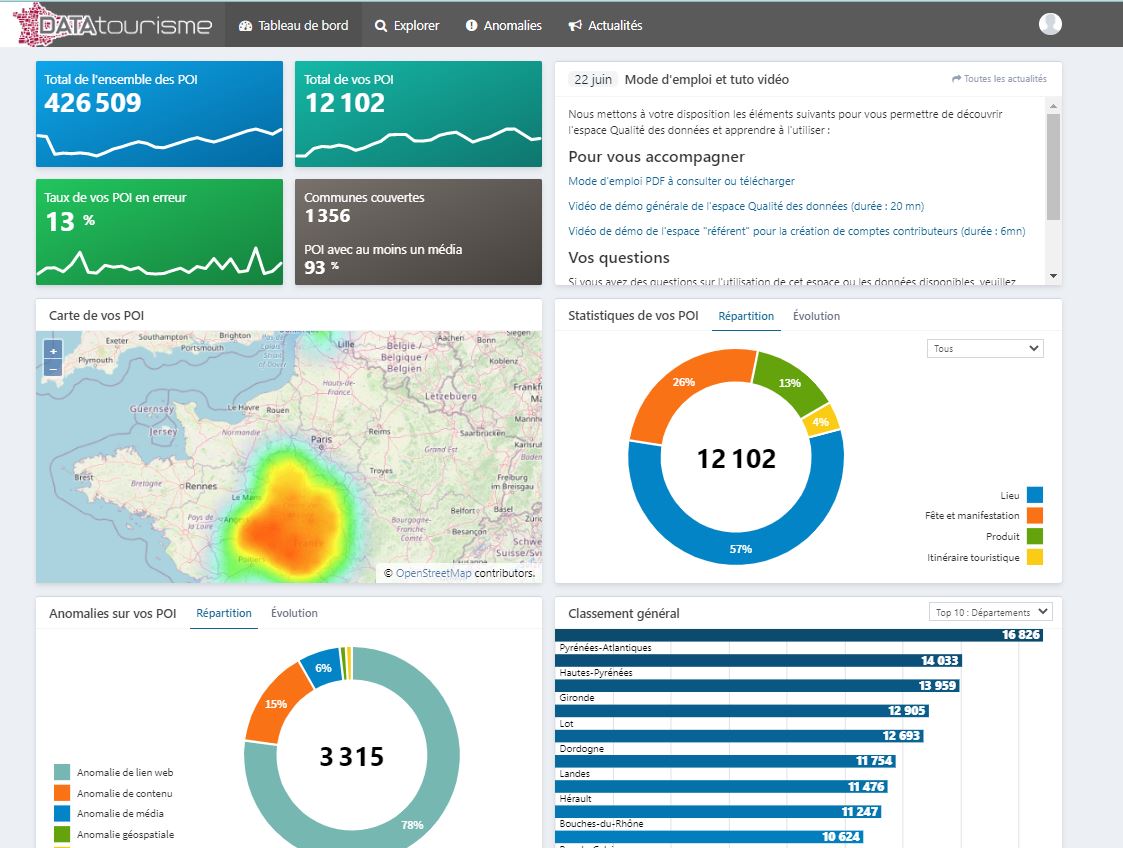1123x848 pixels.
Task: Zoom in on the POI map
Action: (53, 351)
